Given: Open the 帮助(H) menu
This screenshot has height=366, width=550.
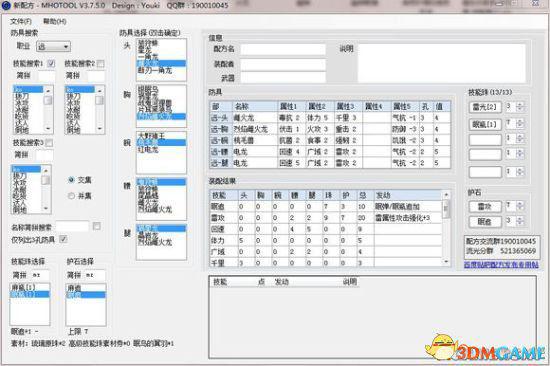Looking at the screenshot, I should [x=54, y=21].
